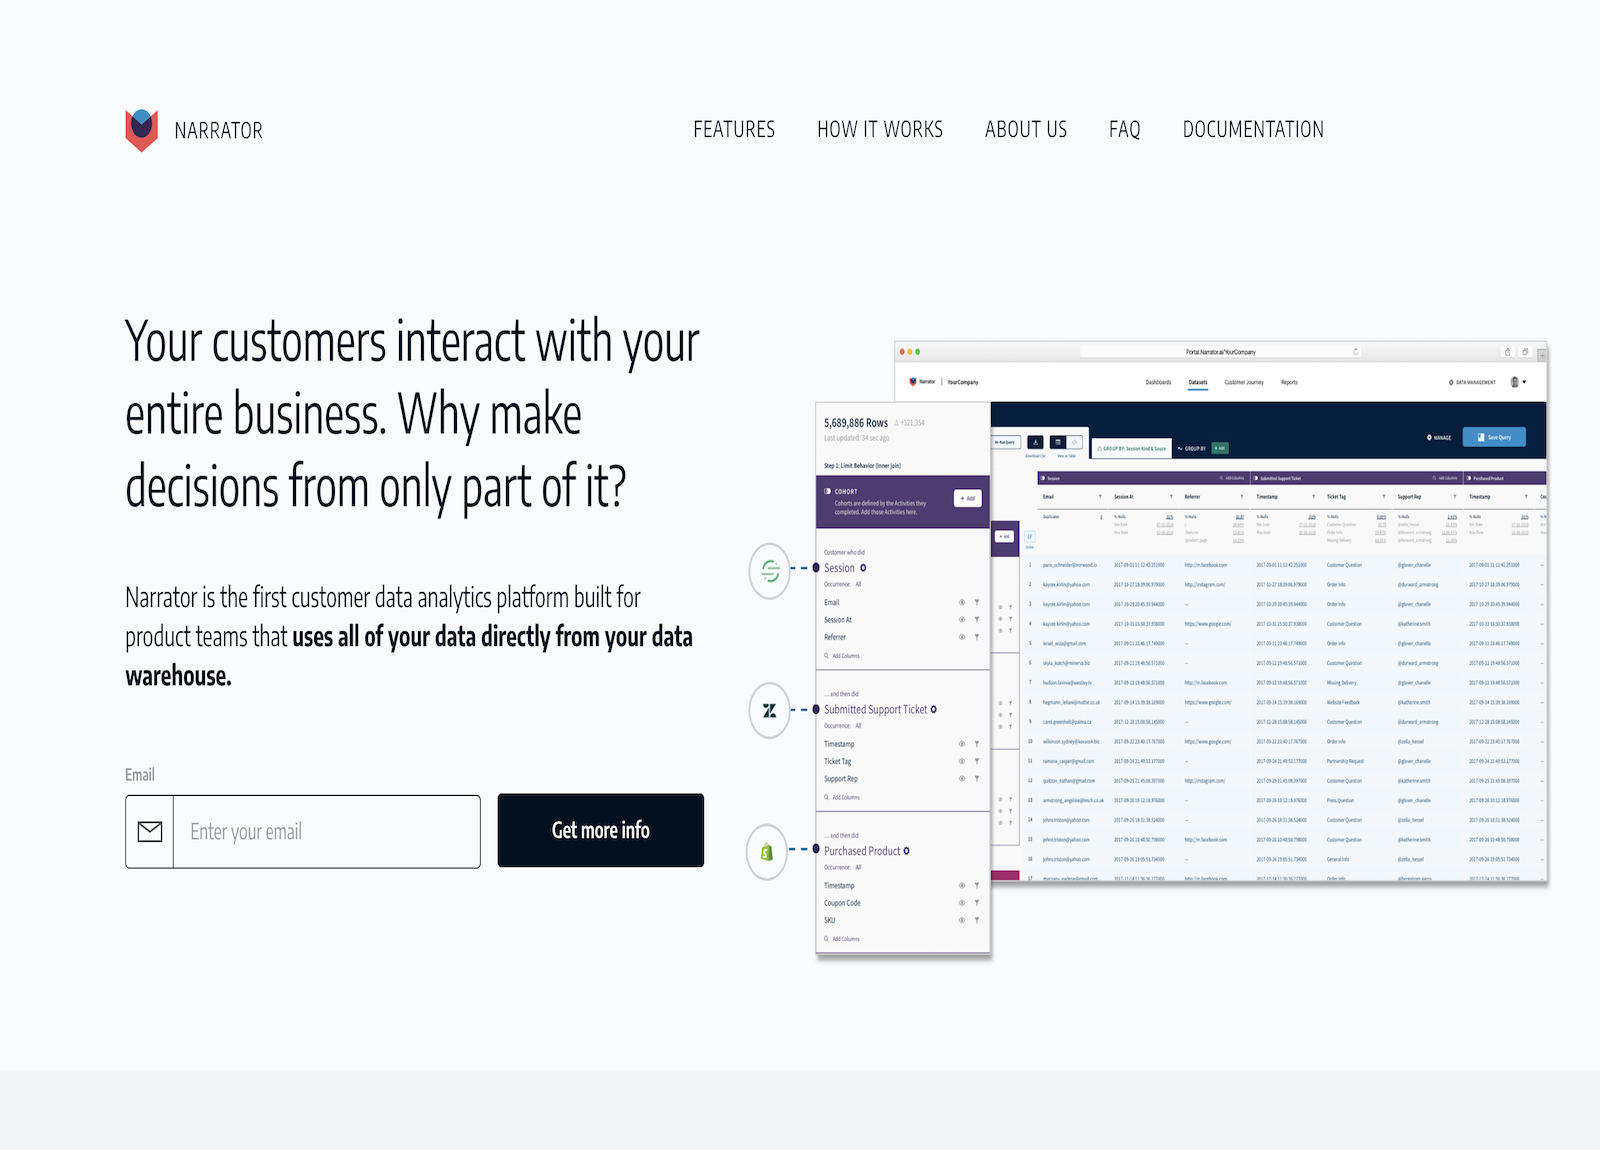Toggle visibility eye for Referrer column
Image resolution: width=1600 pixels, height=1150 pixels.
click(962, 637)
